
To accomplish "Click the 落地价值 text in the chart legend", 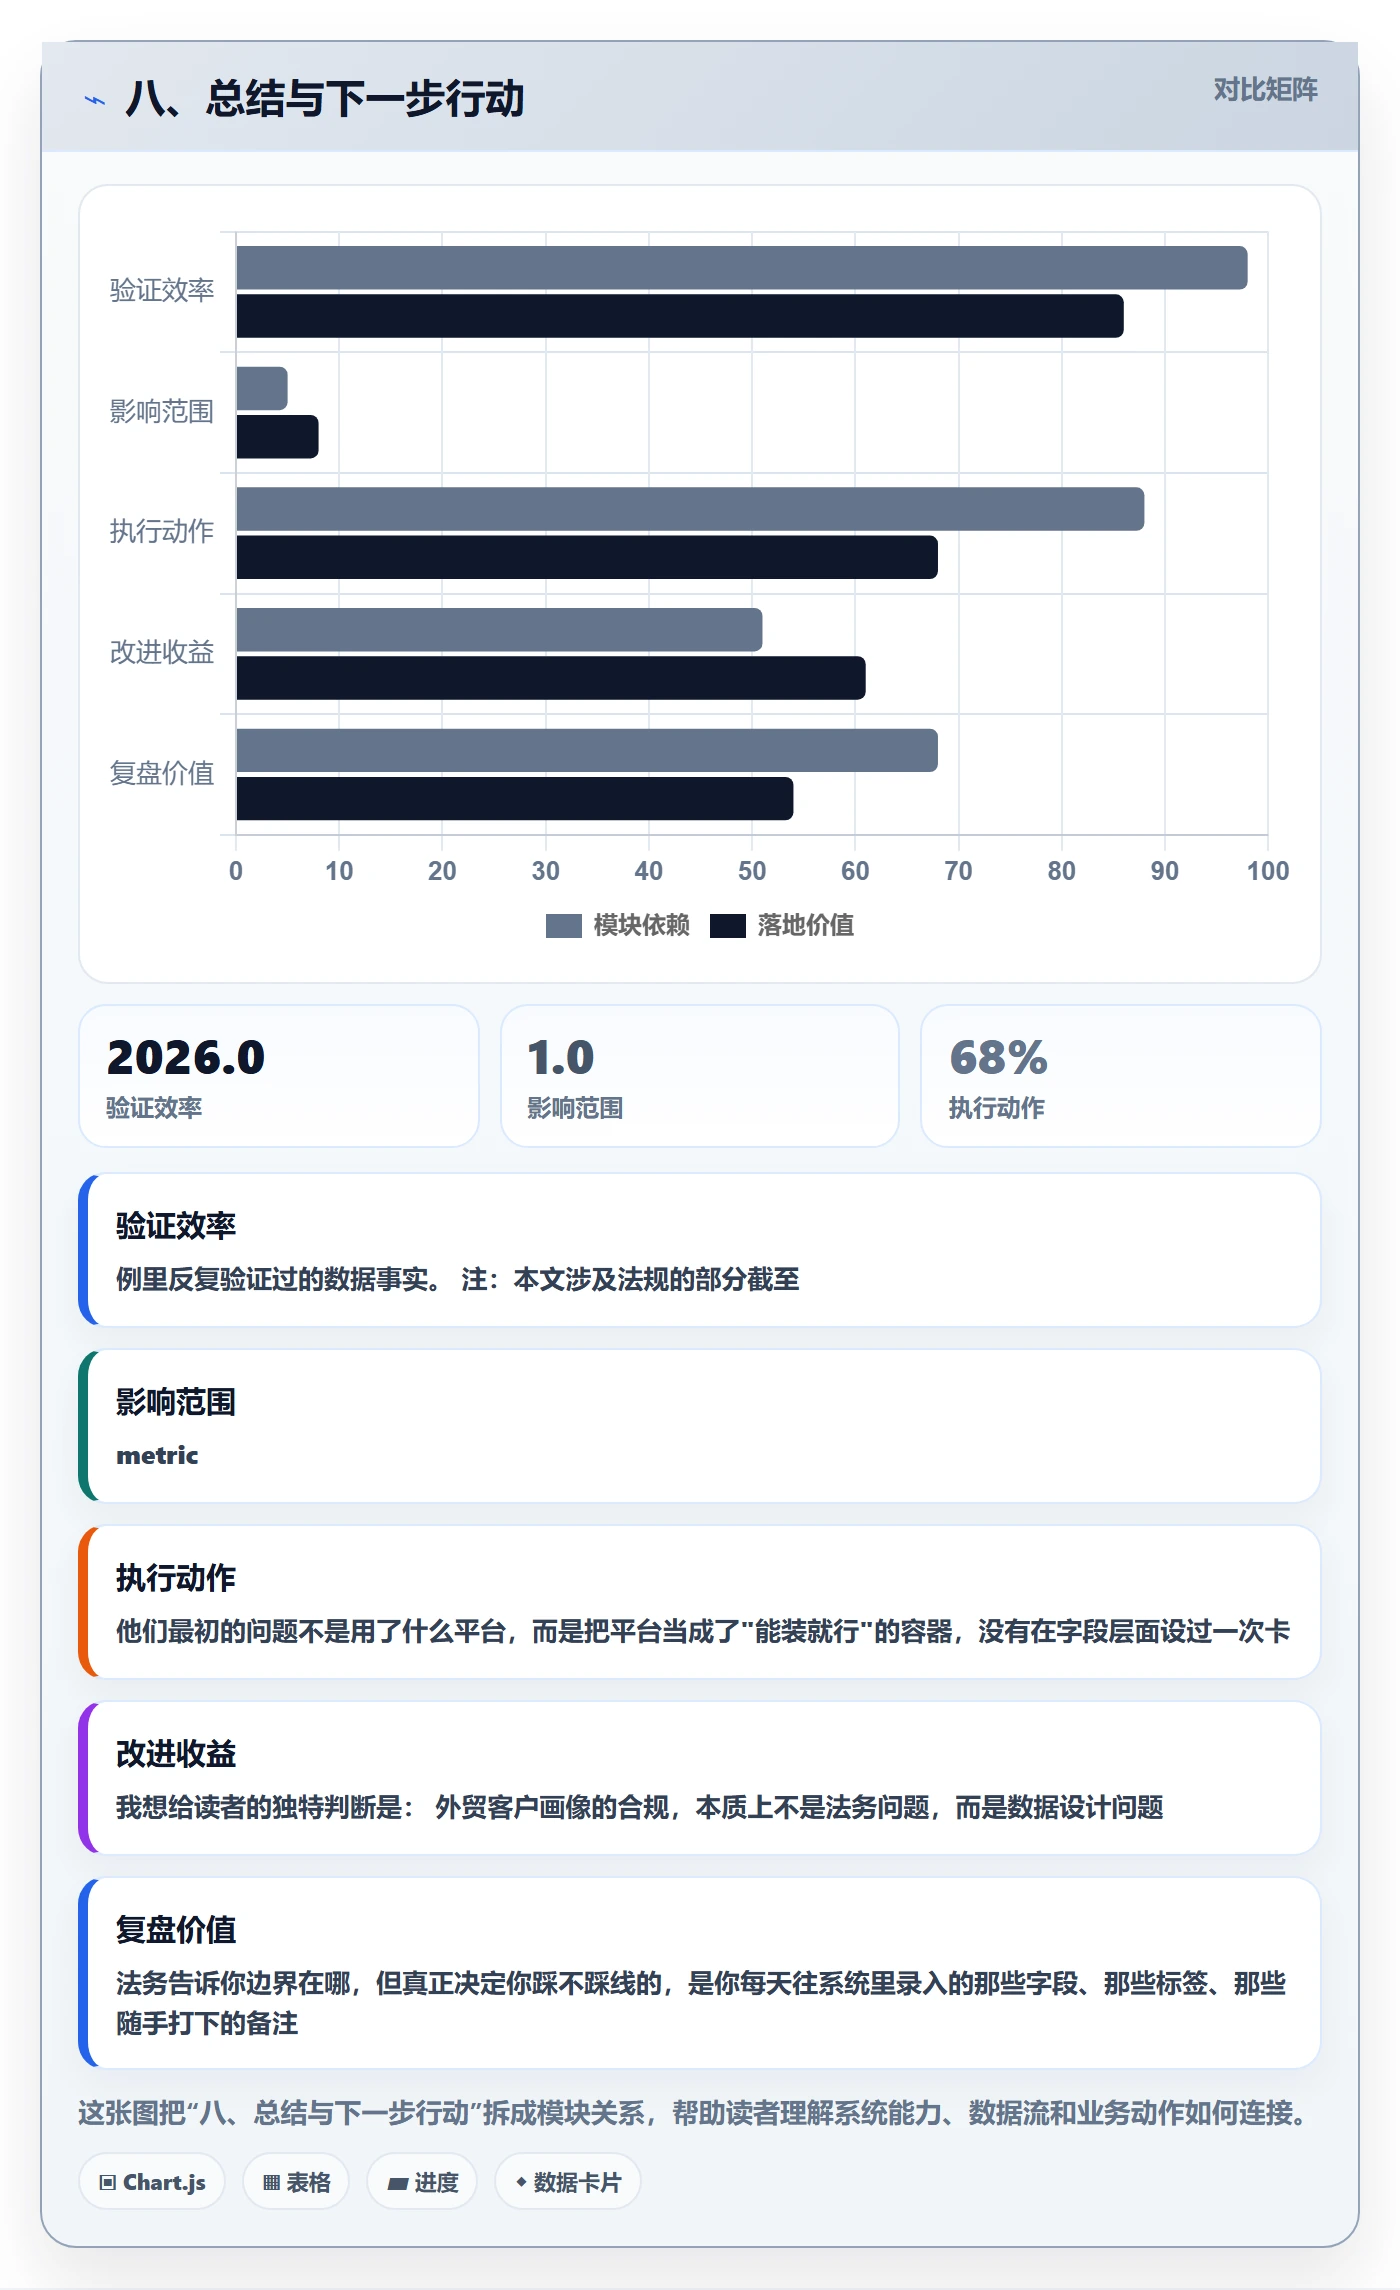I will click(806, 925).
